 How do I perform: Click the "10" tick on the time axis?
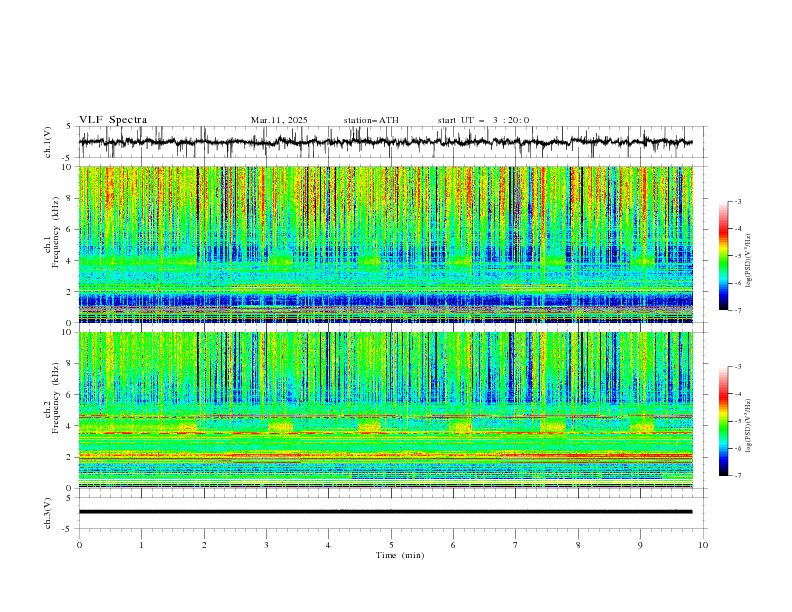(703, 545)
